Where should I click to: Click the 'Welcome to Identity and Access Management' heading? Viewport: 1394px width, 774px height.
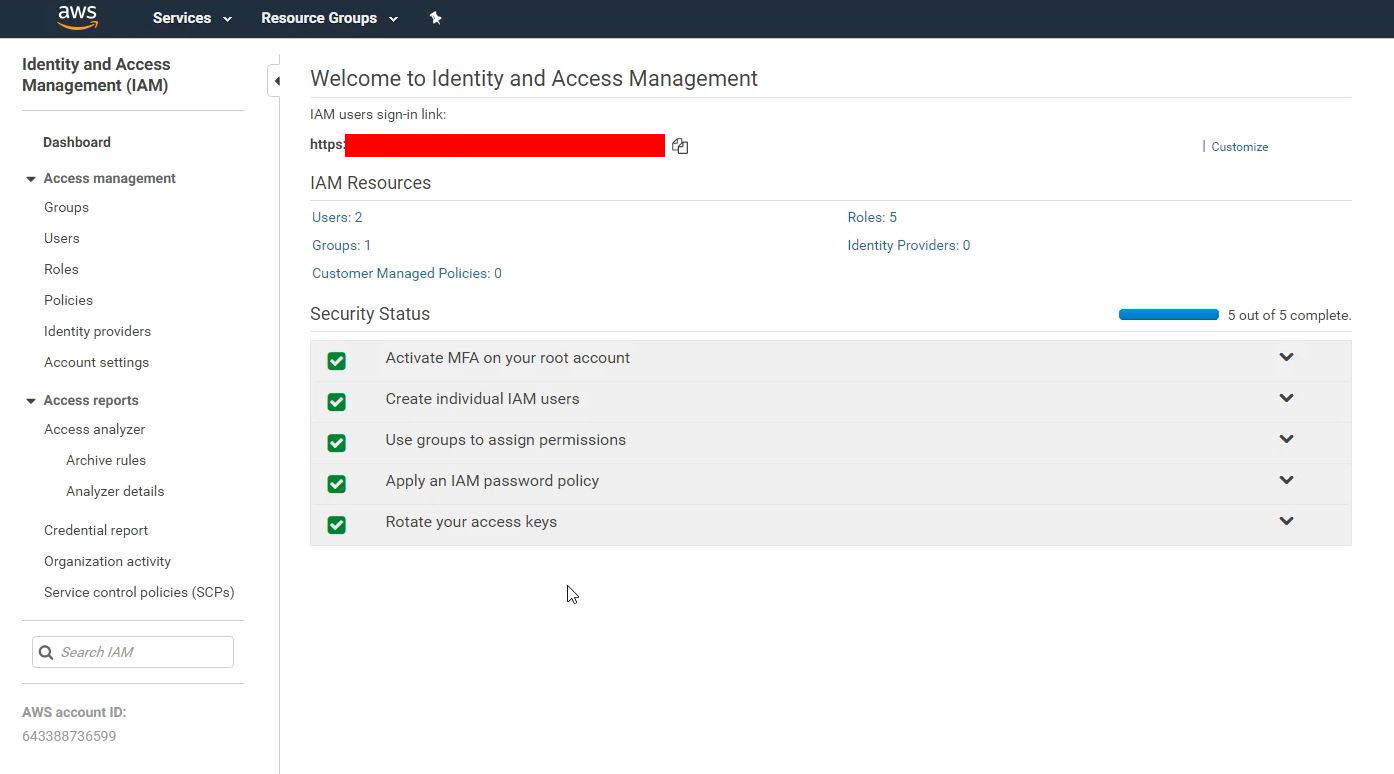534,79
